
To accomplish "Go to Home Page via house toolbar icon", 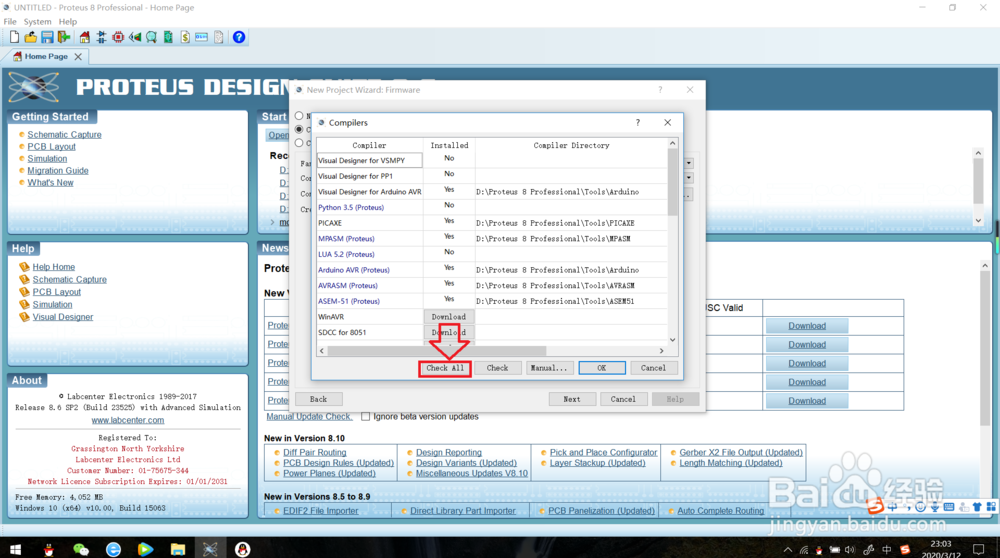I will (x=85, y=37).
